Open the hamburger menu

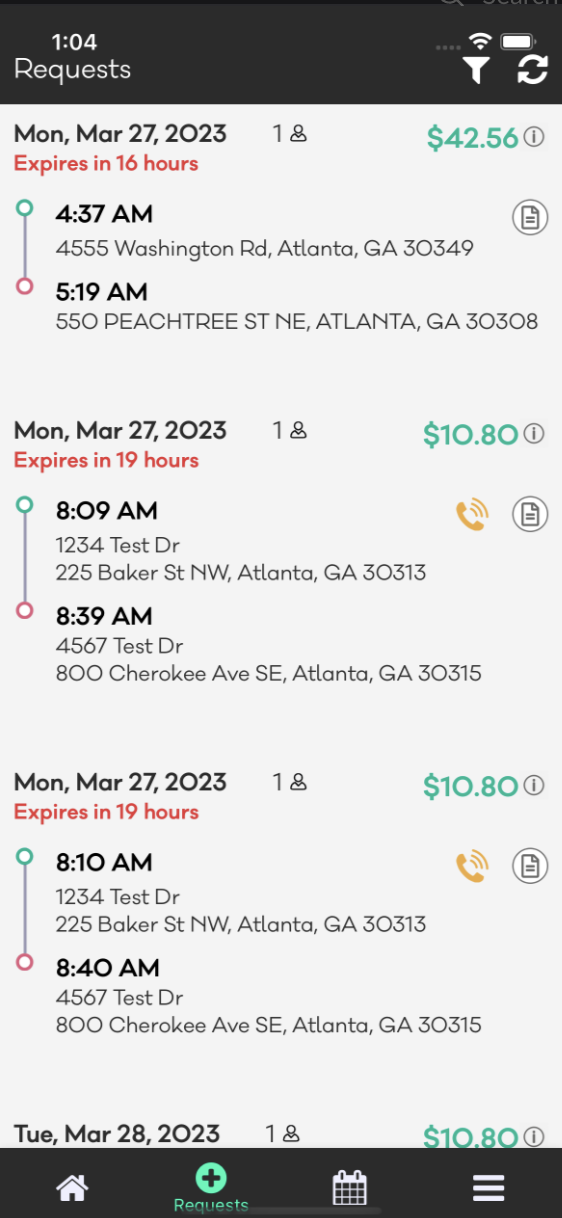[x=488, y=1188]
